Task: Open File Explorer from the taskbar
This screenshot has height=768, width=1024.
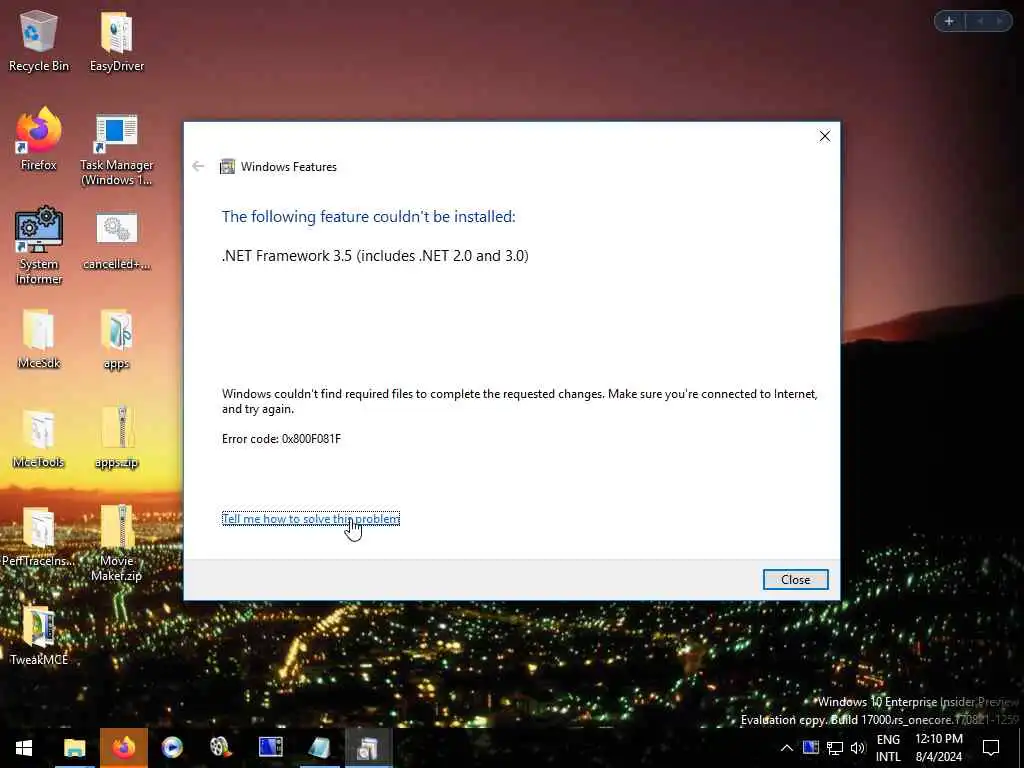Action: (74, 748)
